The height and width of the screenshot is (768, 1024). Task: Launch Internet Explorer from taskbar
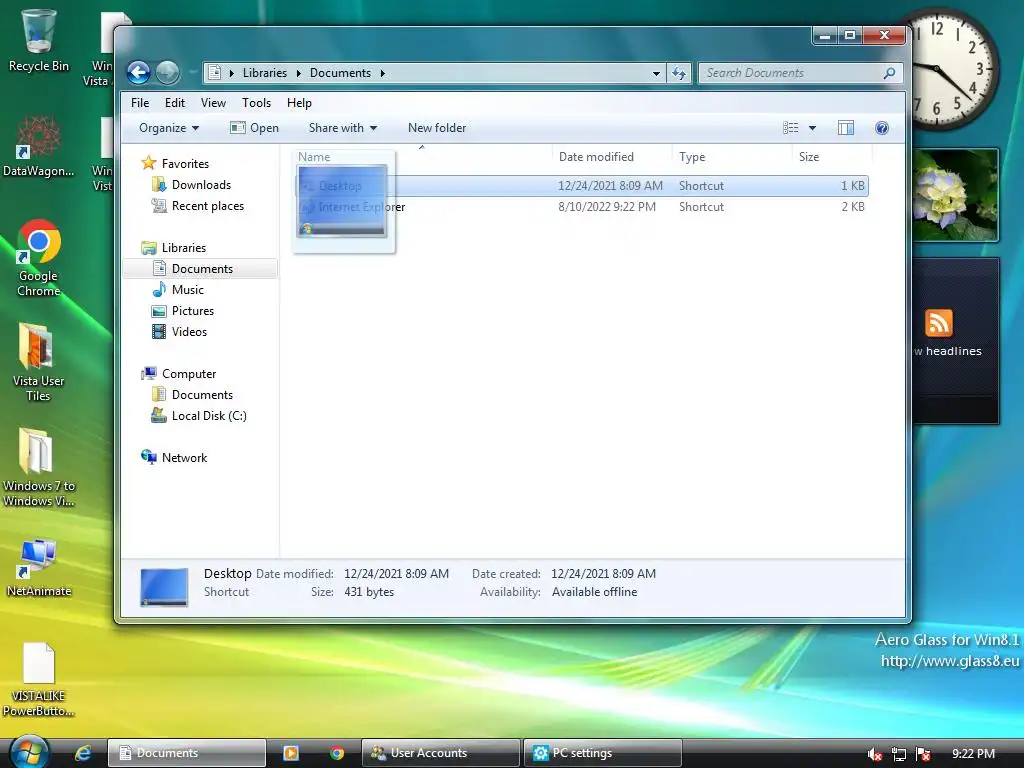[83, 753]
